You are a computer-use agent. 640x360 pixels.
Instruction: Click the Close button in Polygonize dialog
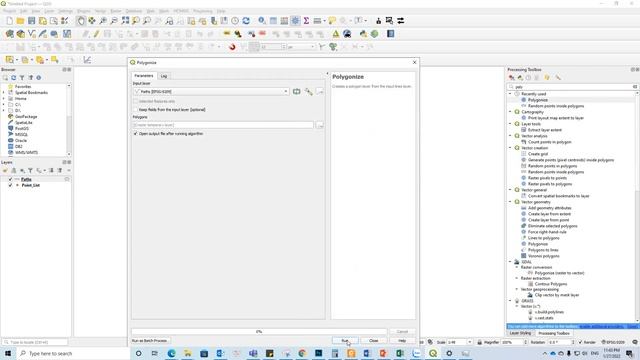click(x=373, y=340)
